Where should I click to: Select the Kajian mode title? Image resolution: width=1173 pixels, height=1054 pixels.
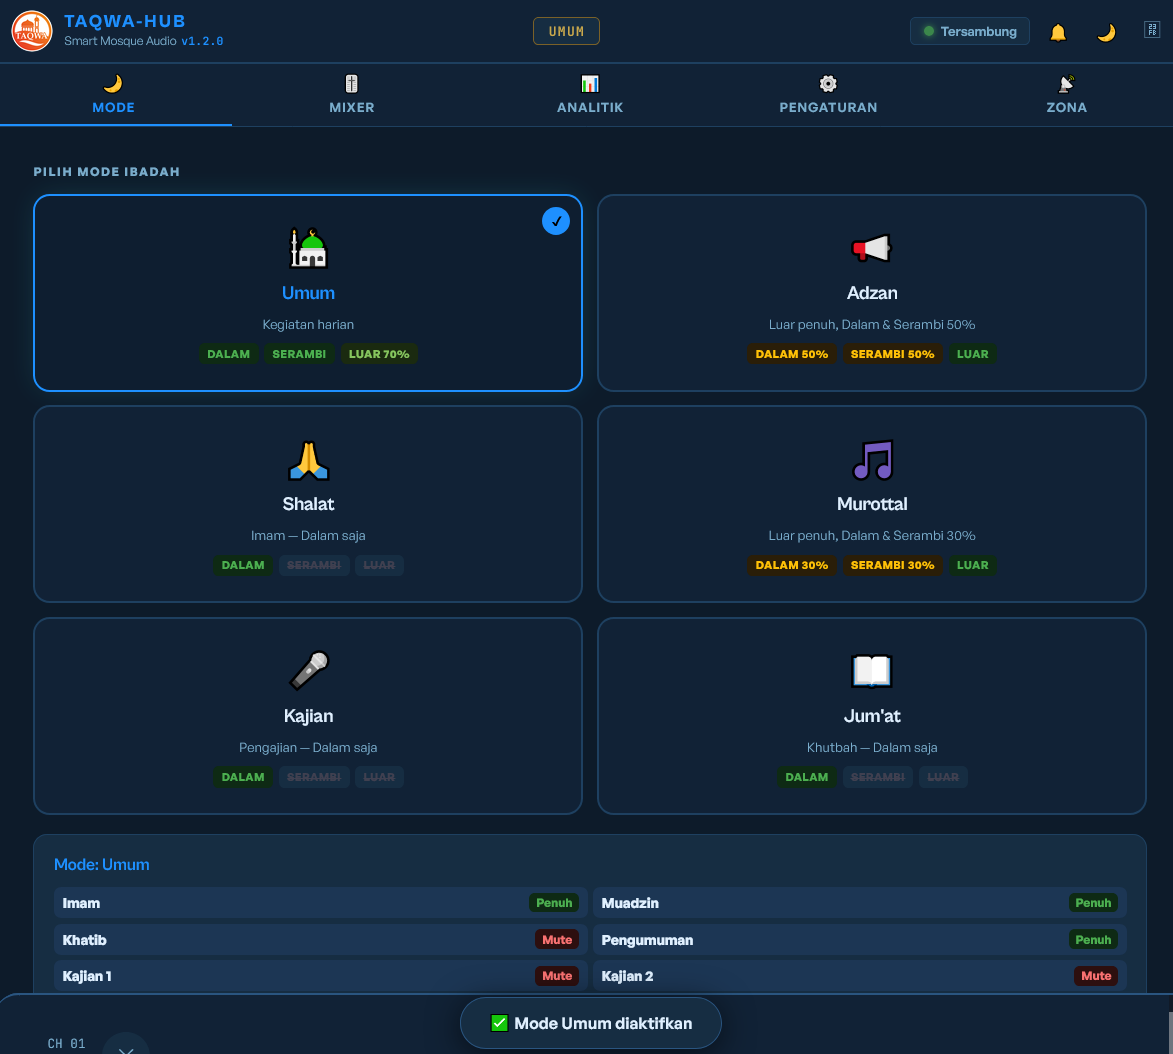pyautogui.click(x=308, y=716)
